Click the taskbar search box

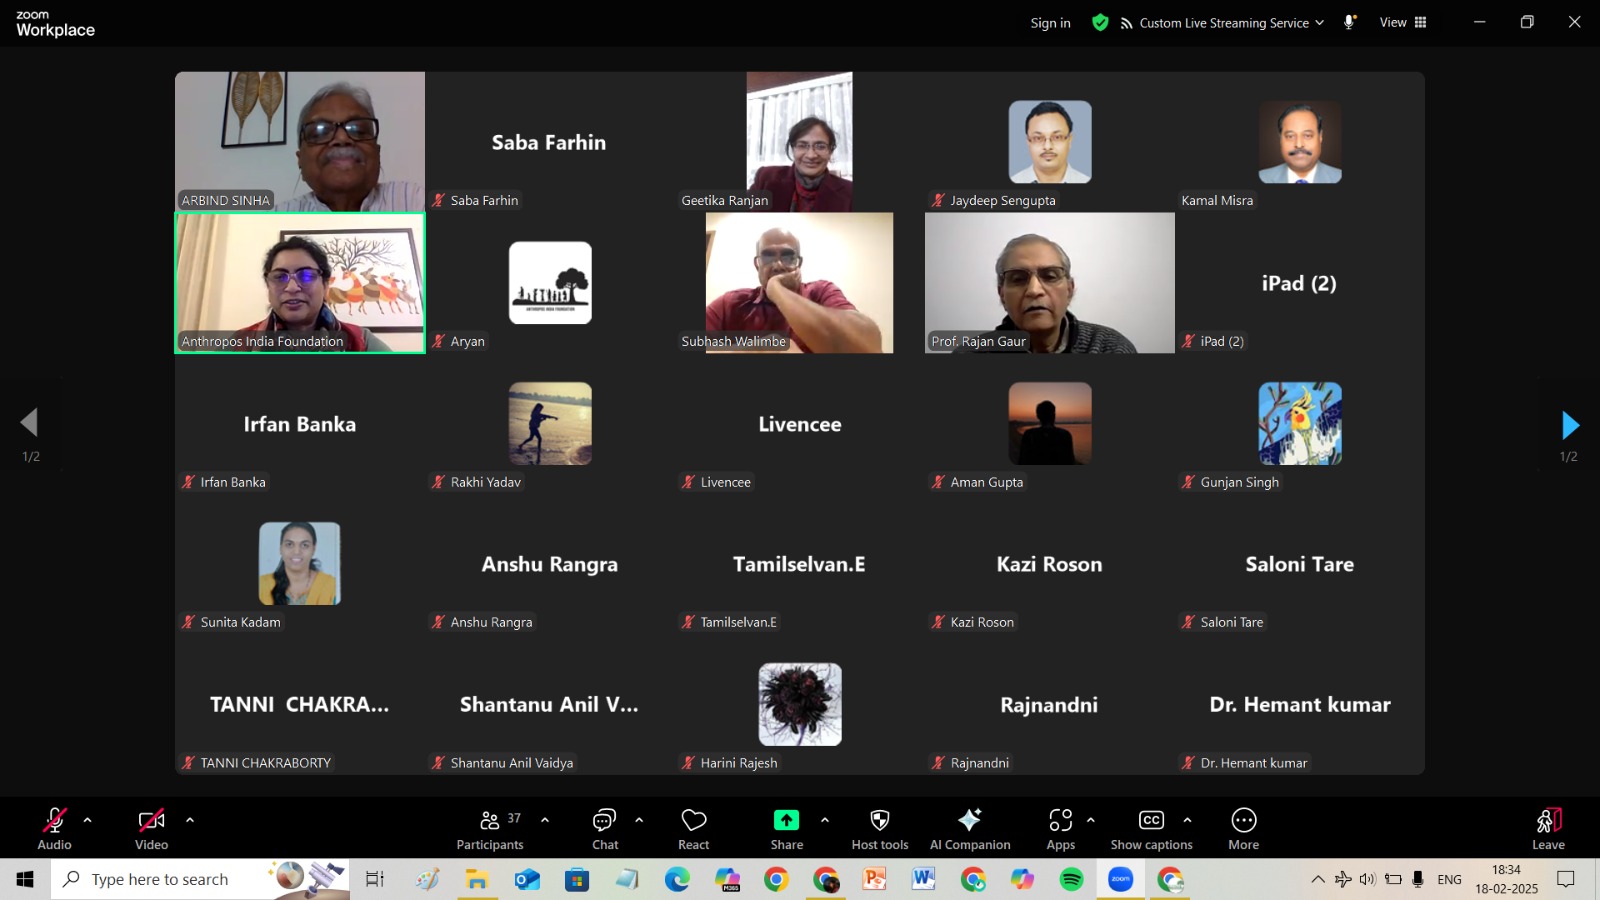tap(200, 879)
